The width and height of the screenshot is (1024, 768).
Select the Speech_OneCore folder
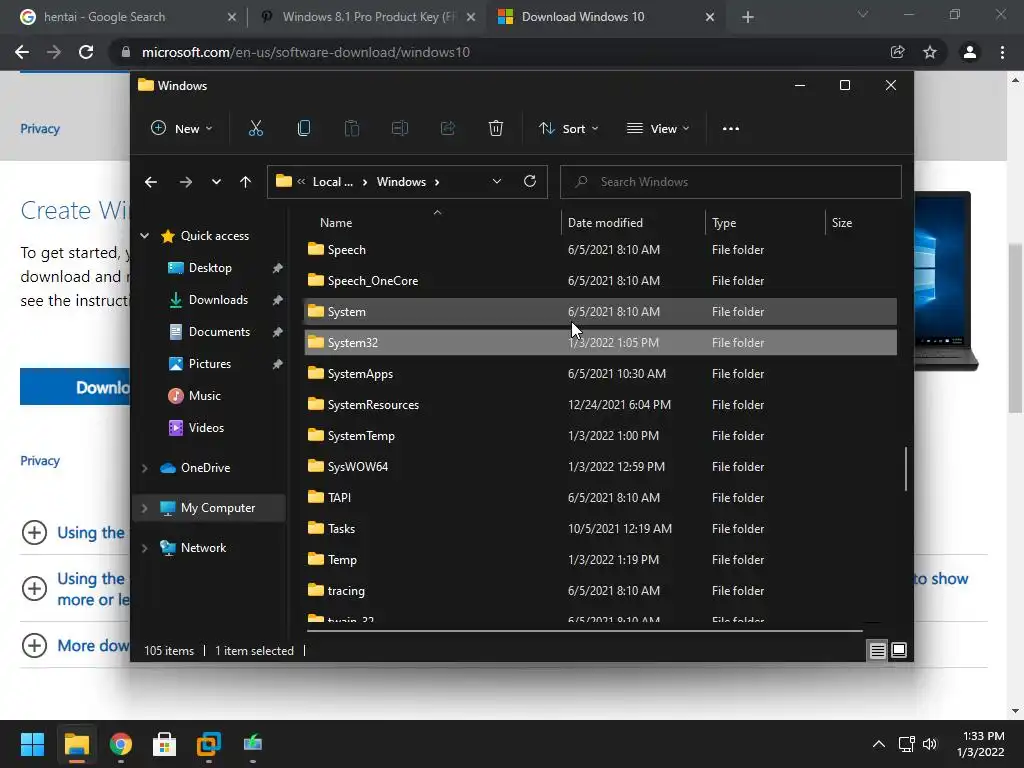(x=600, y=281)
